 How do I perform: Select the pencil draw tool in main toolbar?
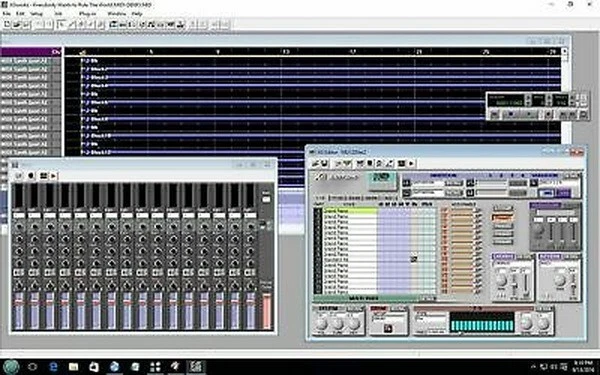click(x=72, y=24)
